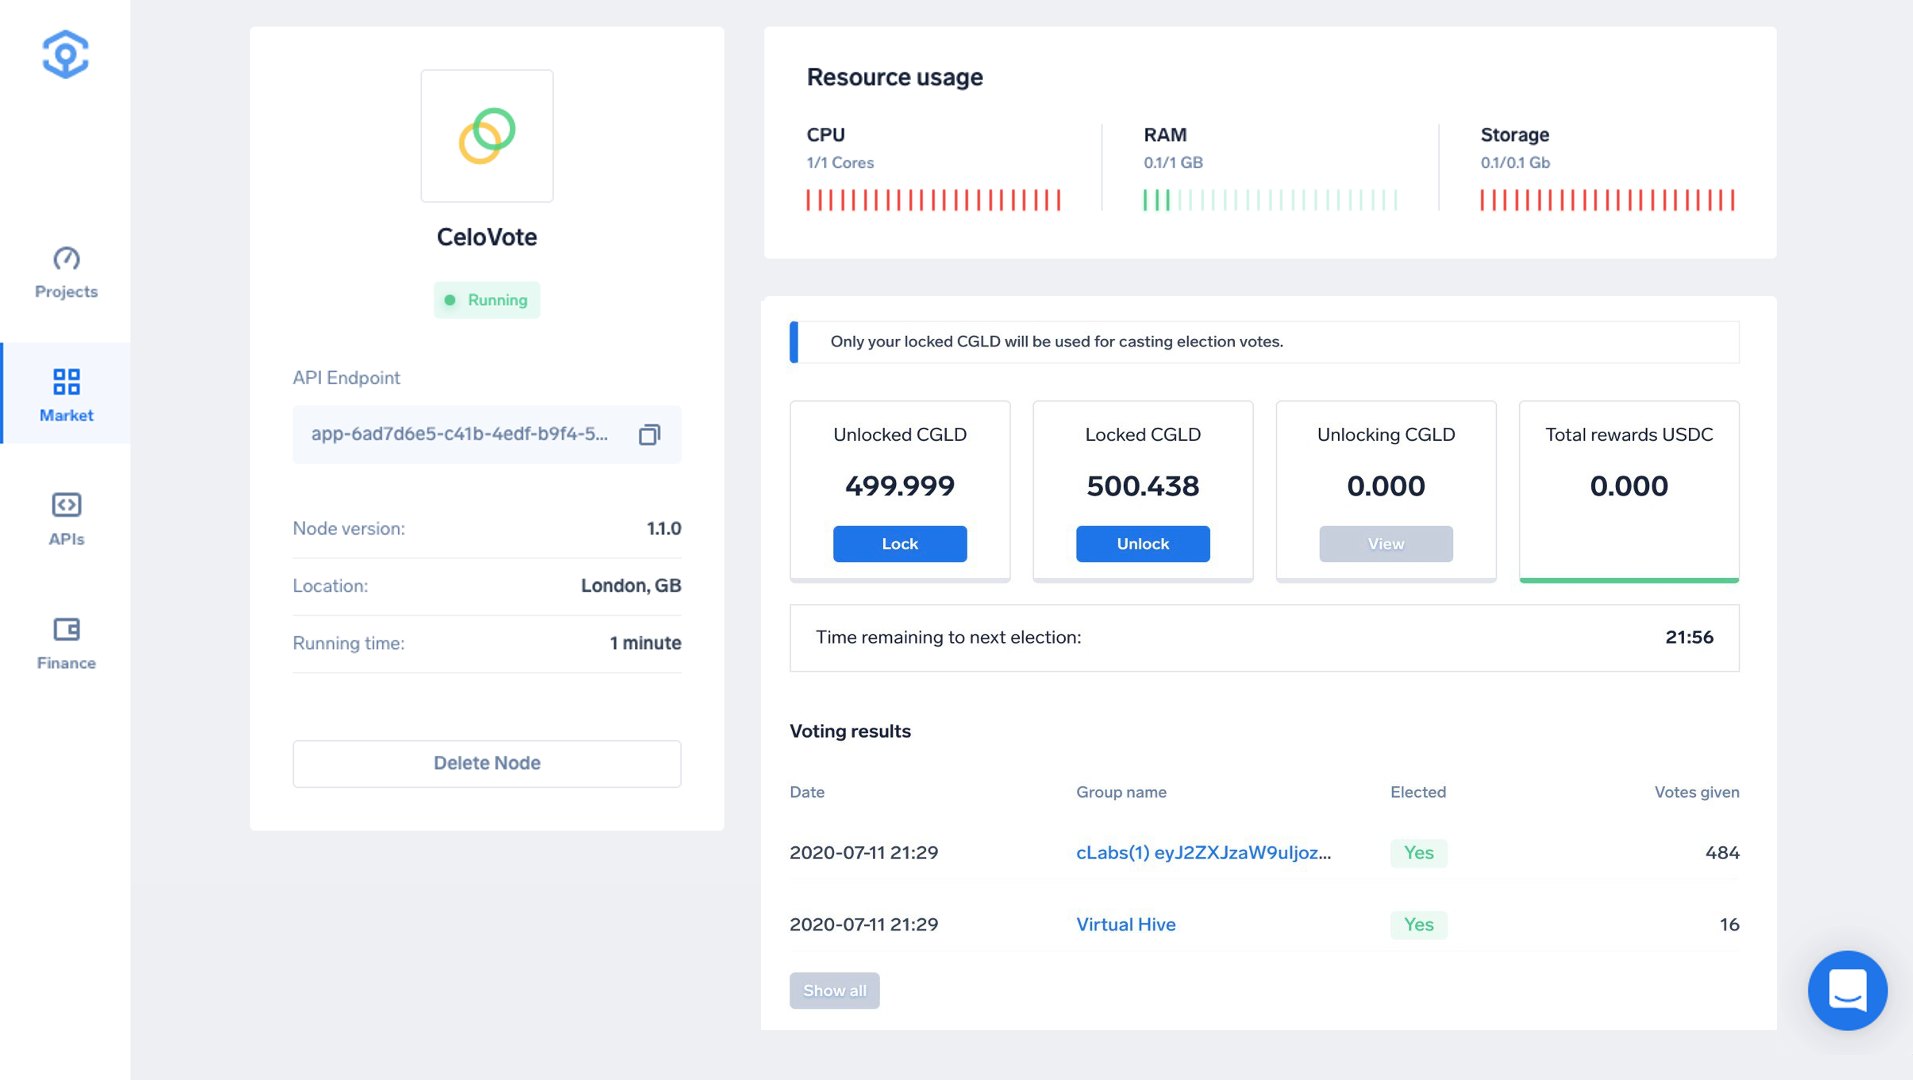Image resolution: width=1913 pixels, height=1080 pixels.
Task: Click the Total rewards USDC card
Action: point(1629,491)
